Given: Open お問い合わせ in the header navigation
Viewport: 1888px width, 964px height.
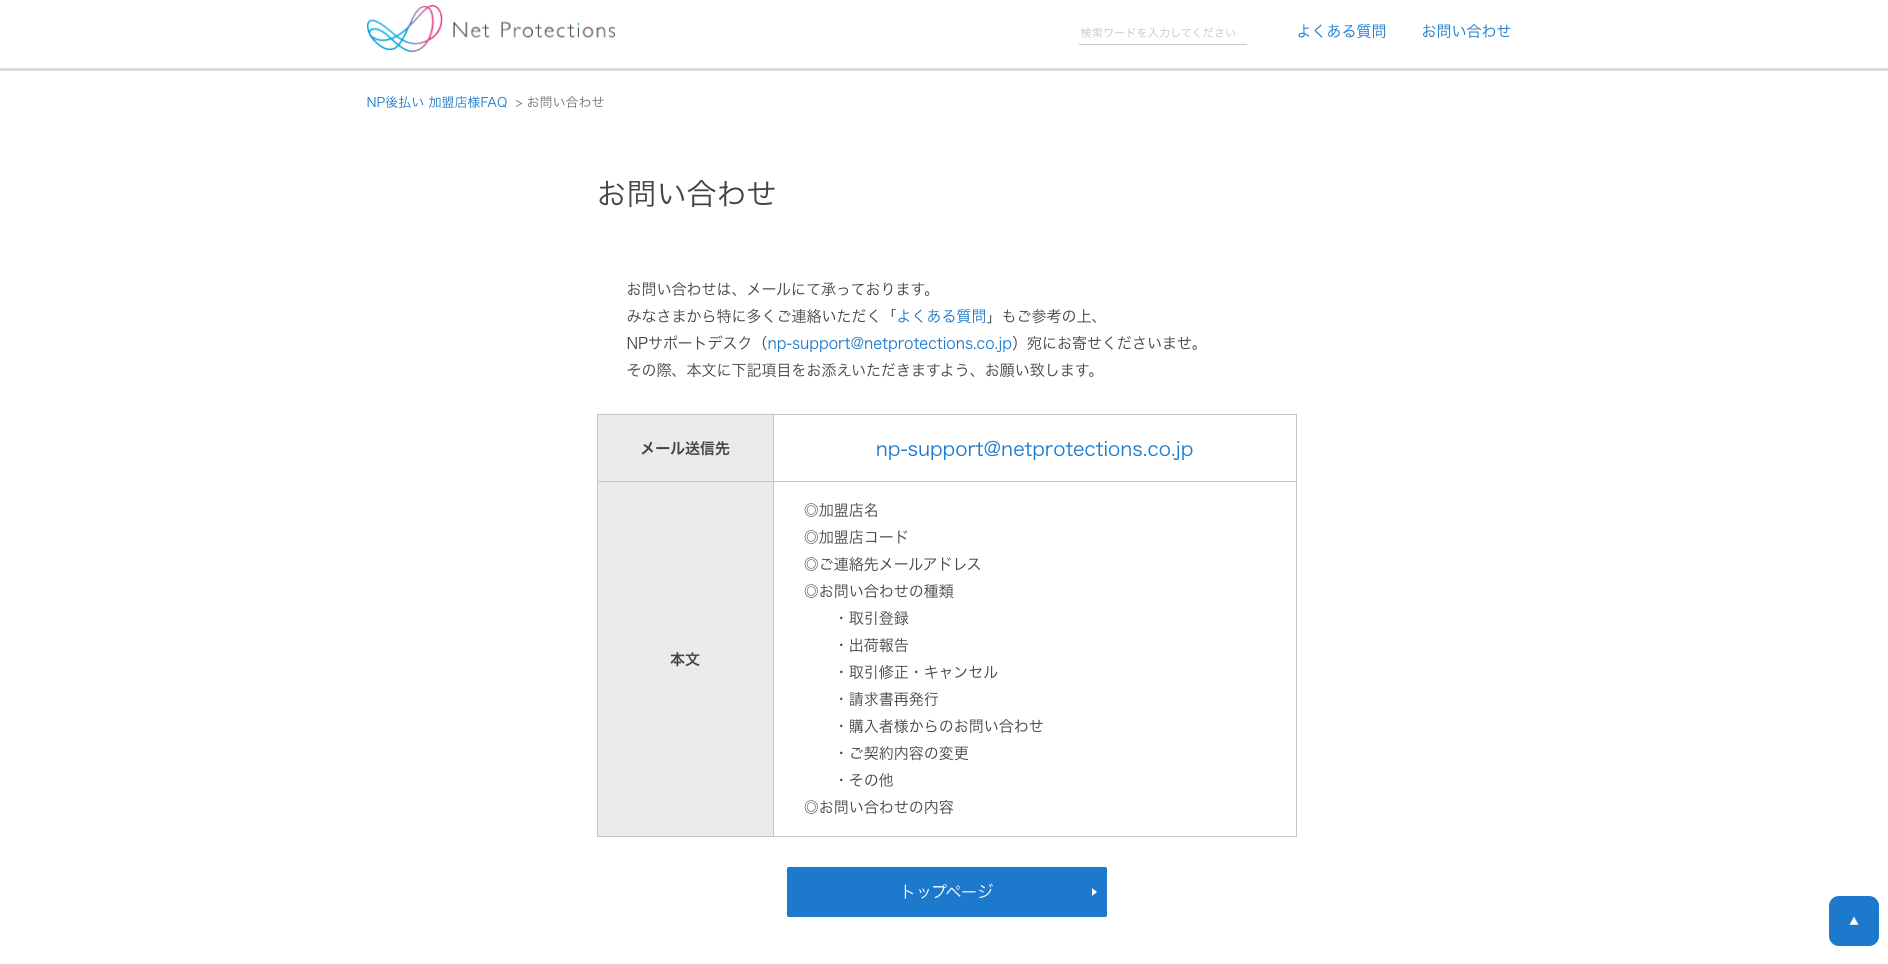Looking at the screenshot, I should coord(1466,31).
